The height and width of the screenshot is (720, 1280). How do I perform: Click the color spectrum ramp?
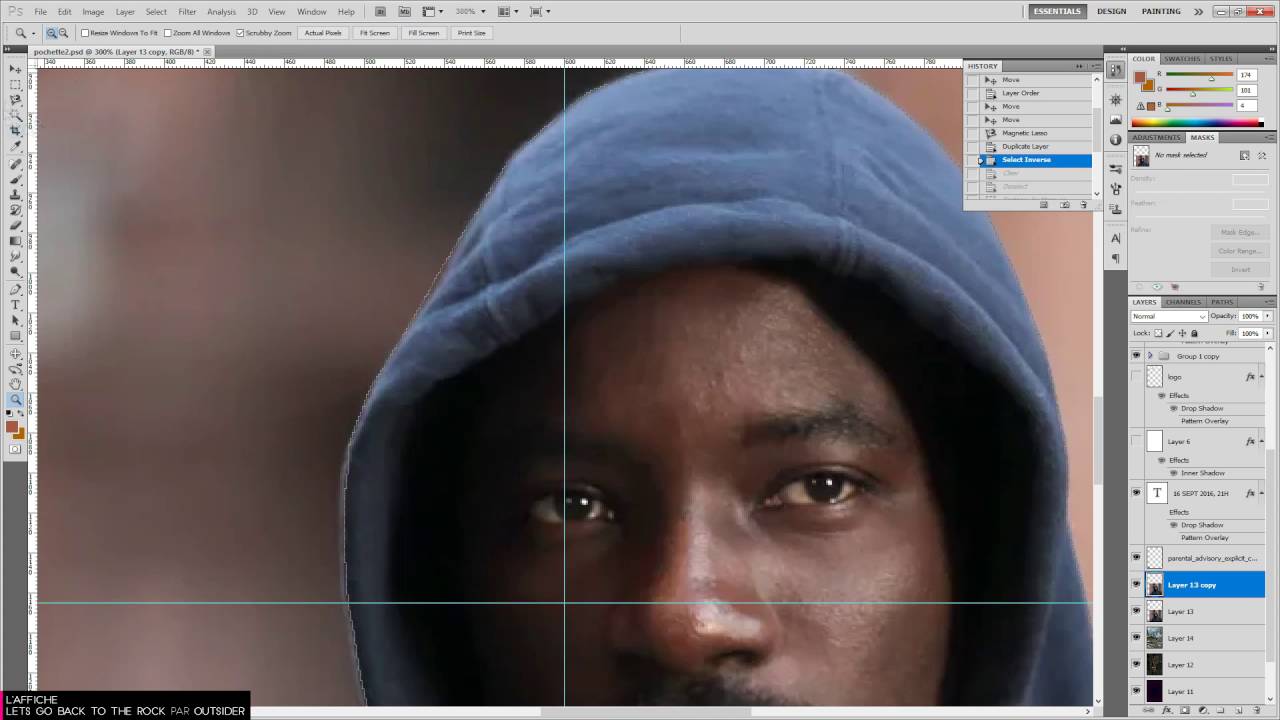(x=1197, y=123)
